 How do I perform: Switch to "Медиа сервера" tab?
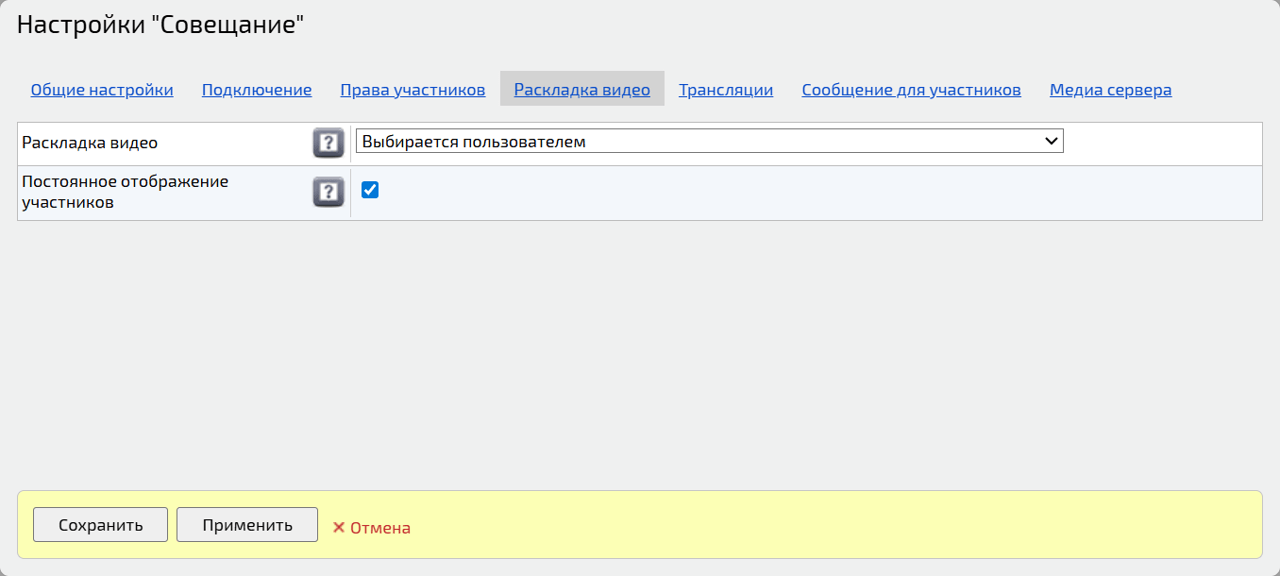(1110, 89)
